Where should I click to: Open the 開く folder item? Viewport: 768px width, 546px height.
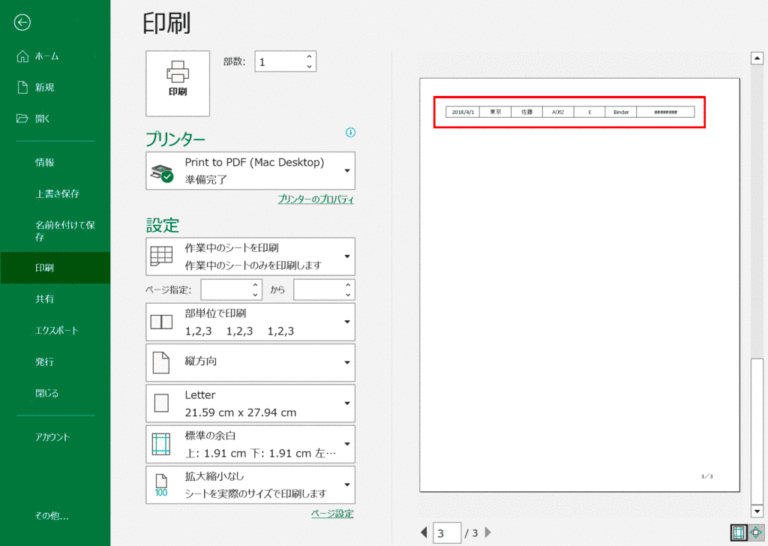tap(40, 118)
